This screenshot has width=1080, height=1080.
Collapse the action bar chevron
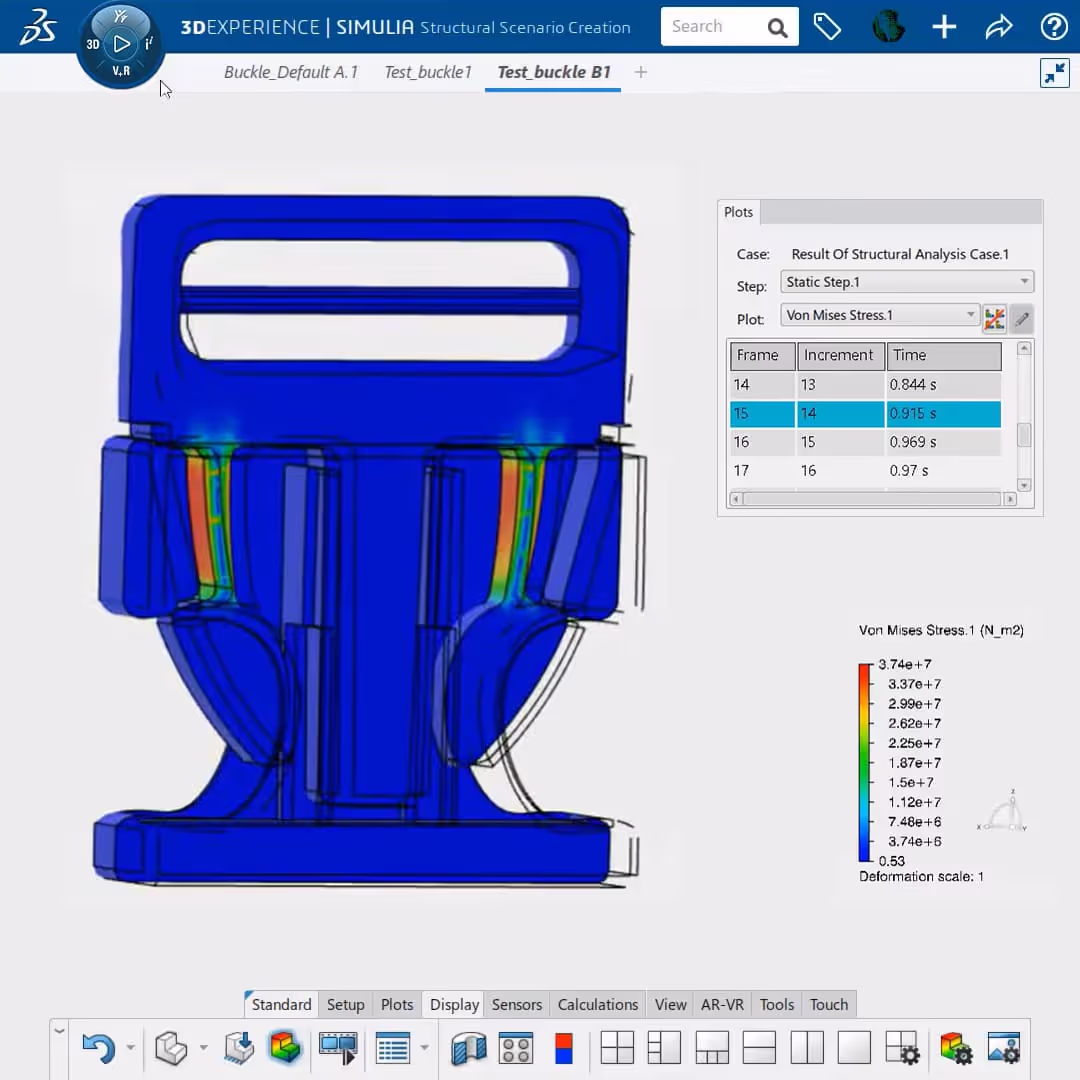59,1031
